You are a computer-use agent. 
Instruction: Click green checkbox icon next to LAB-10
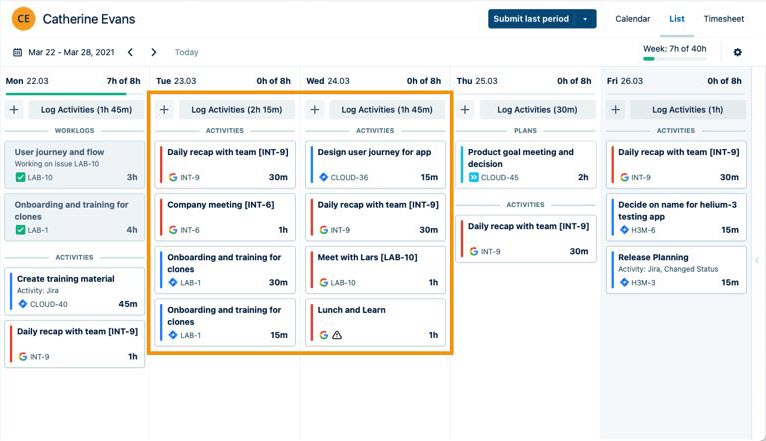20,177
